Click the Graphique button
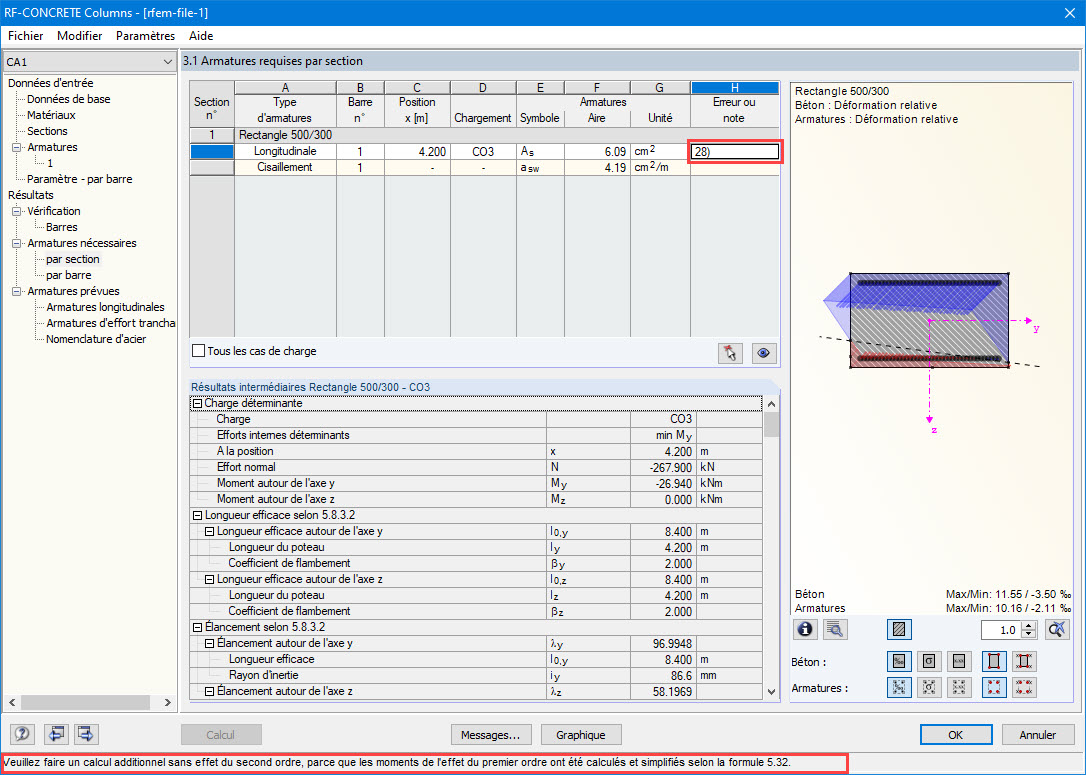 [580, 735]
